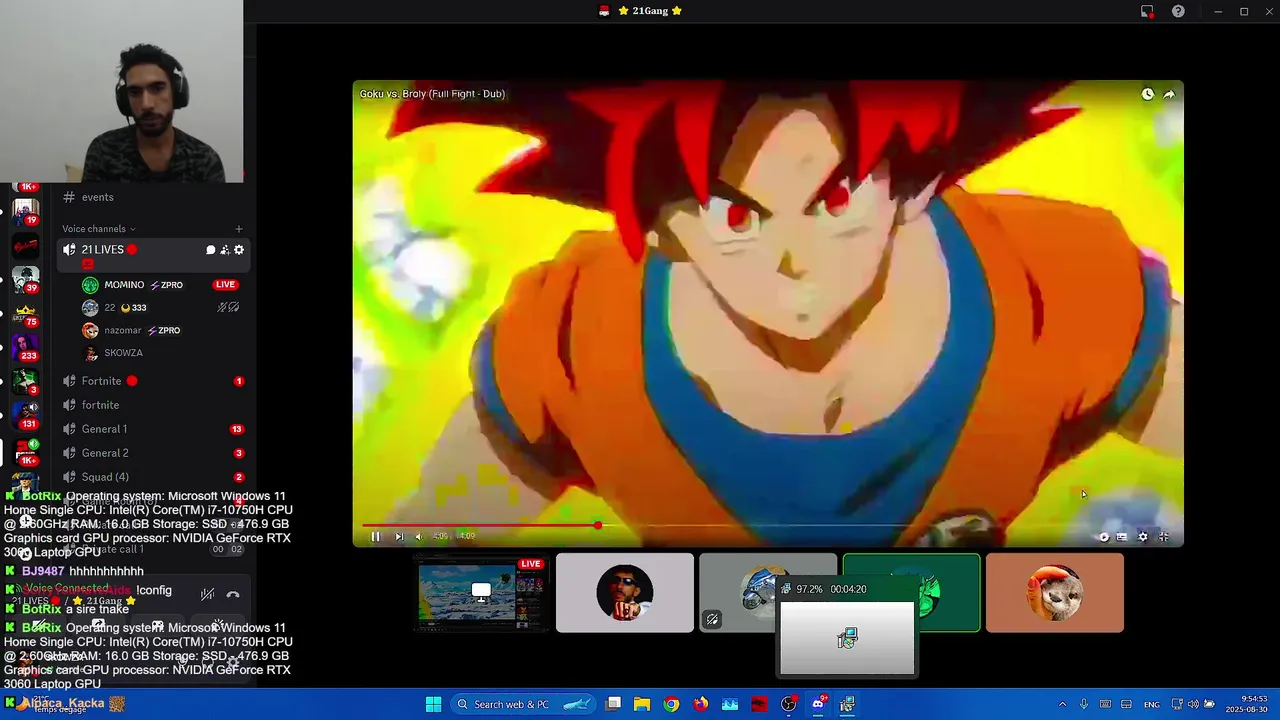Open server icon with 19 badge
1280x720 pixels.
[x=25, y=212]
